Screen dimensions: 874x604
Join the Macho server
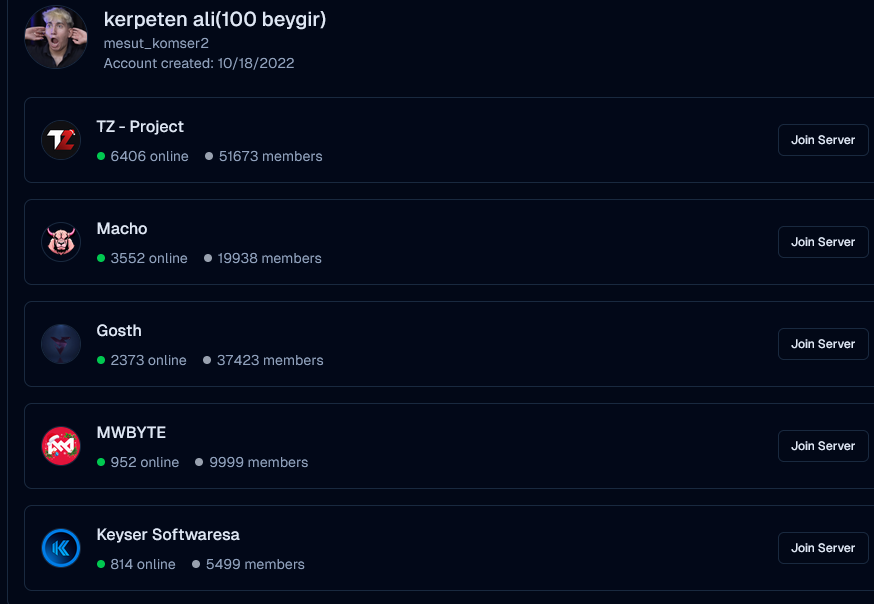click(823, 242)
